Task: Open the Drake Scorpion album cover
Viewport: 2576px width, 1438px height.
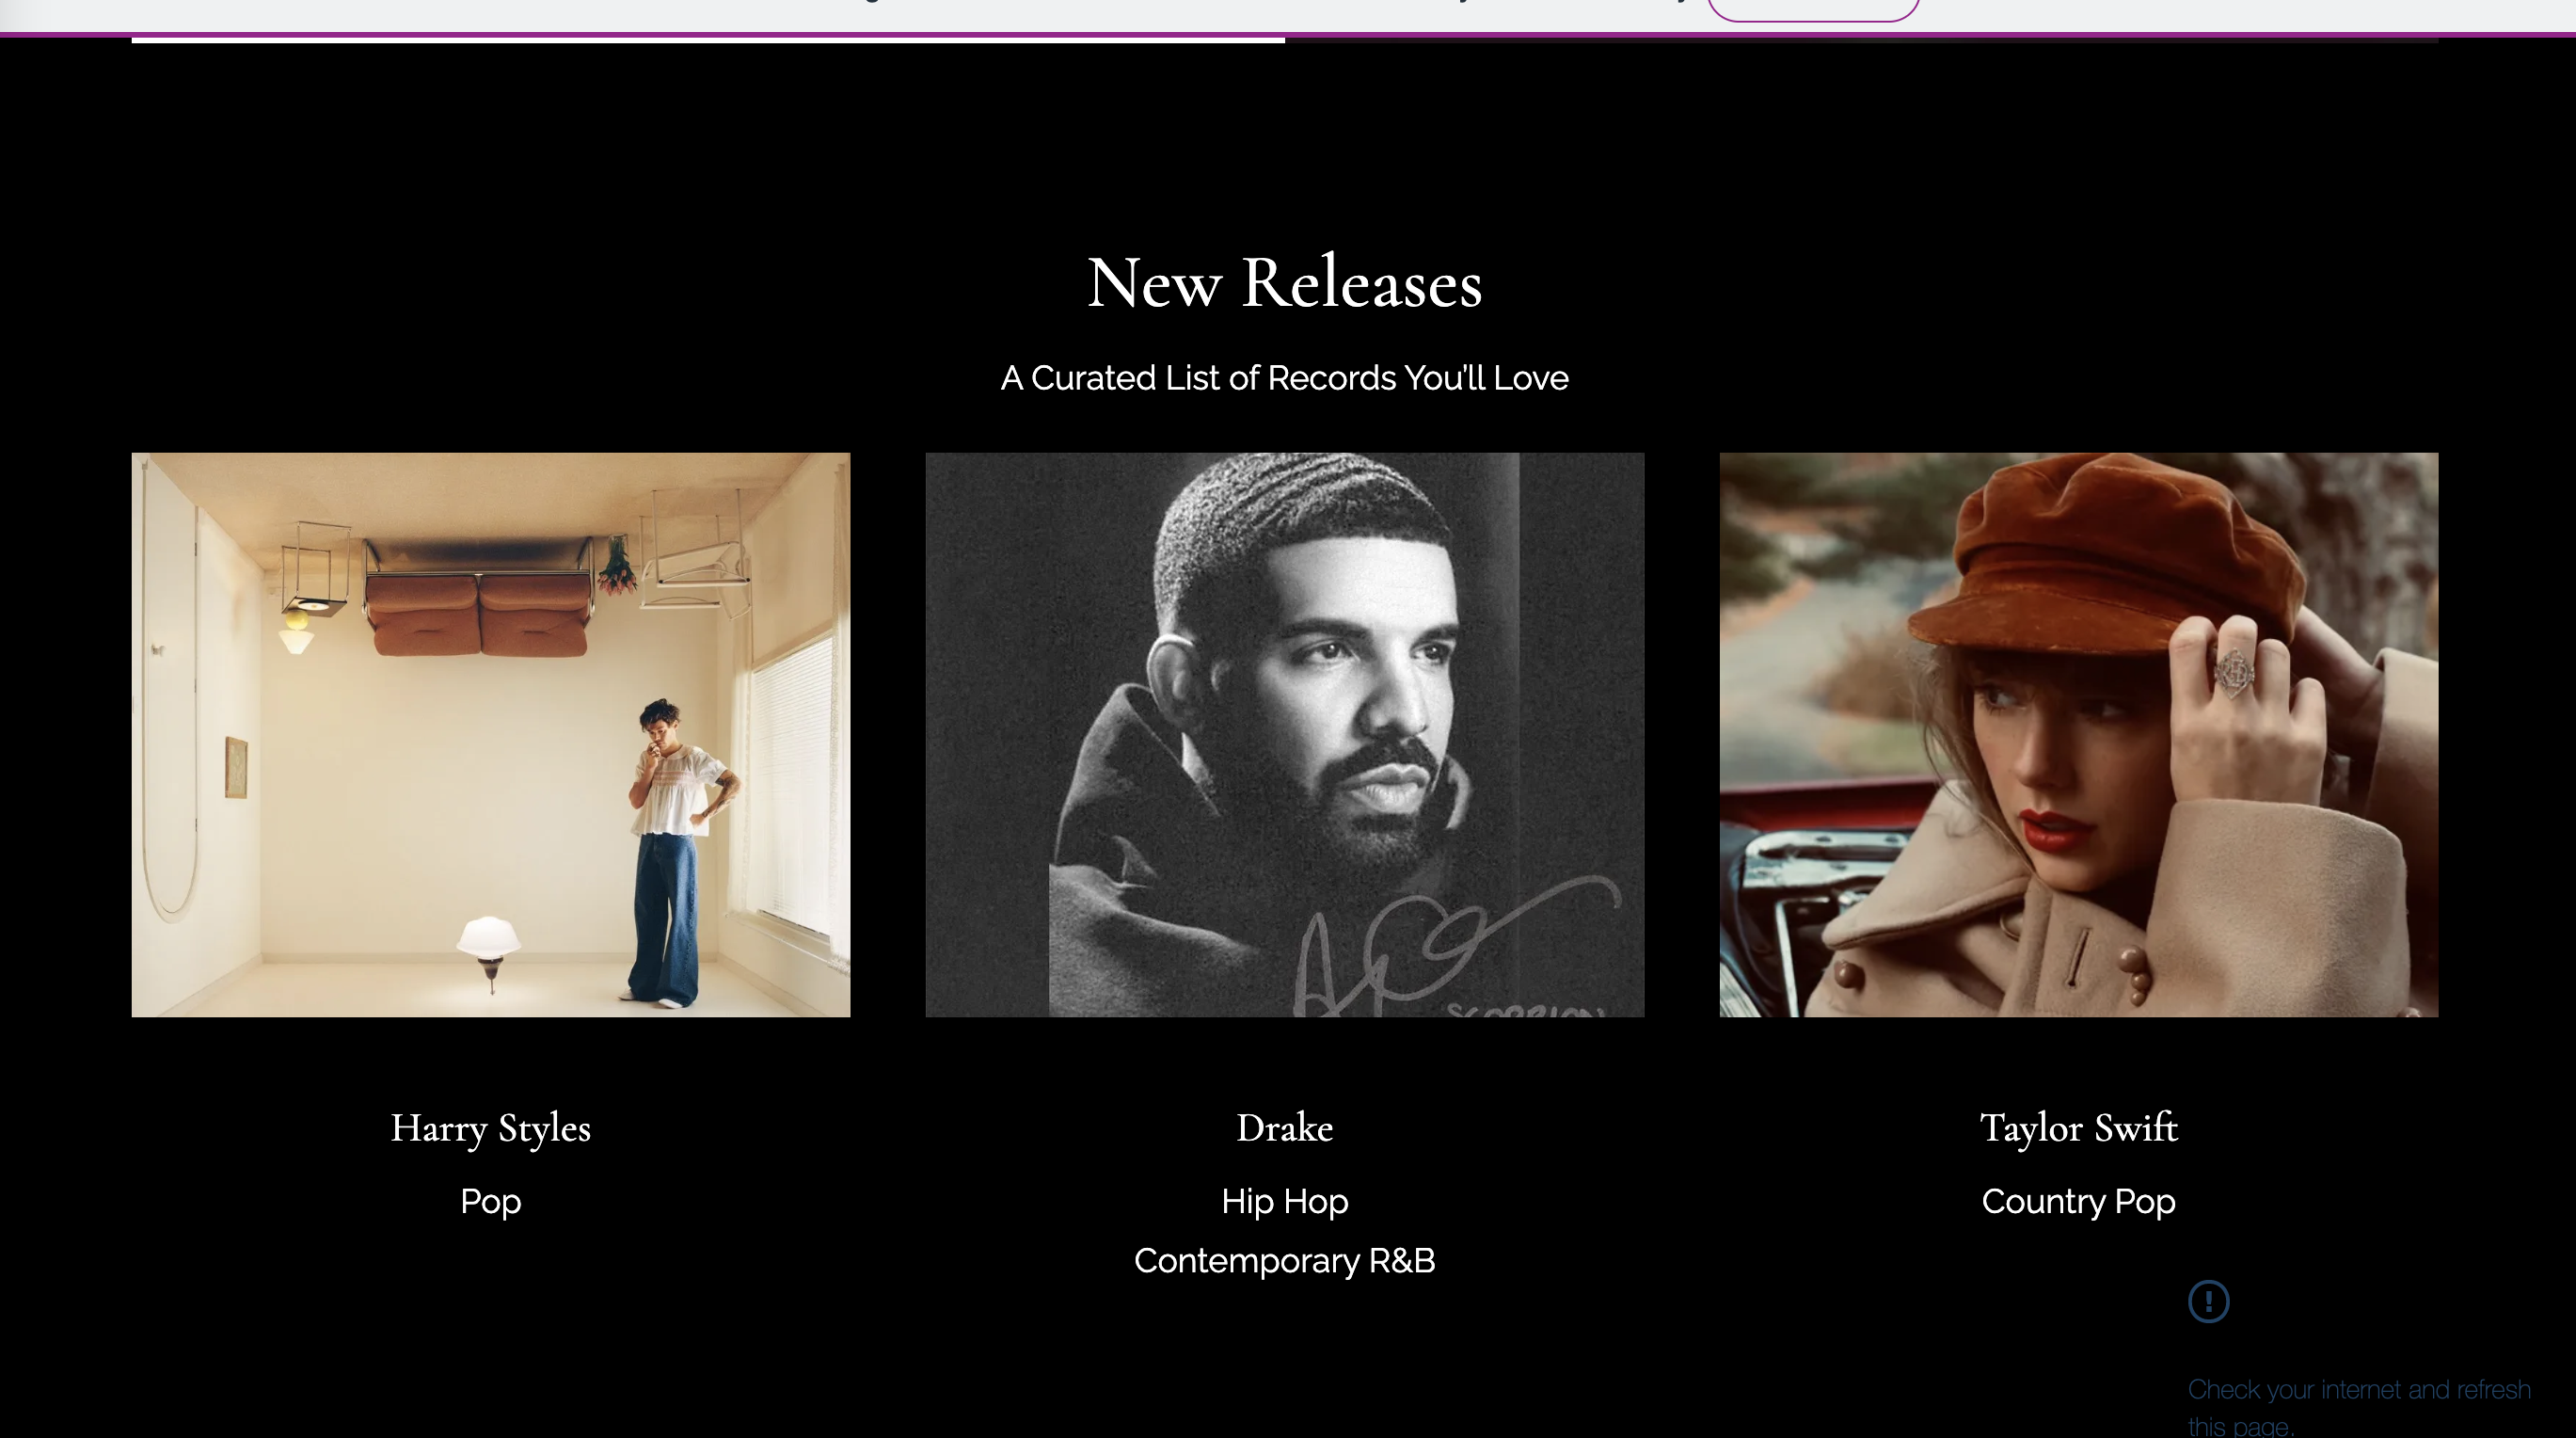Action: [1284, 735]
